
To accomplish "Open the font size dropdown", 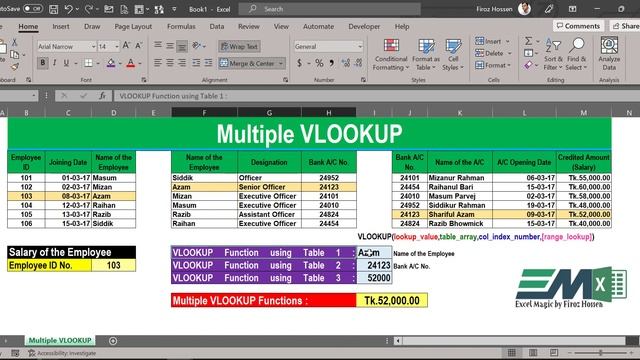I will (117, 47).
